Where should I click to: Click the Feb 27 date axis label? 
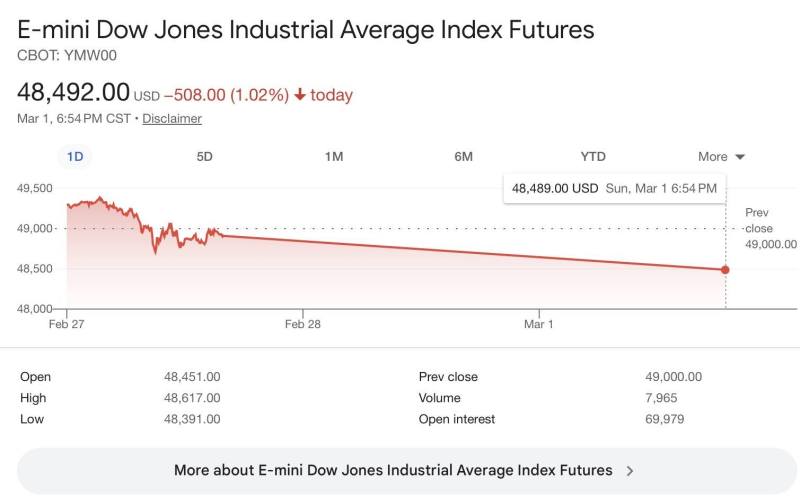click(x=67, y=324)
